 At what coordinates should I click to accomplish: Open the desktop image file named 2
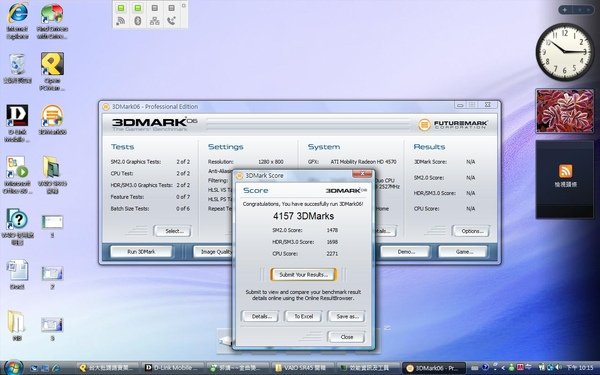point(52,278)
